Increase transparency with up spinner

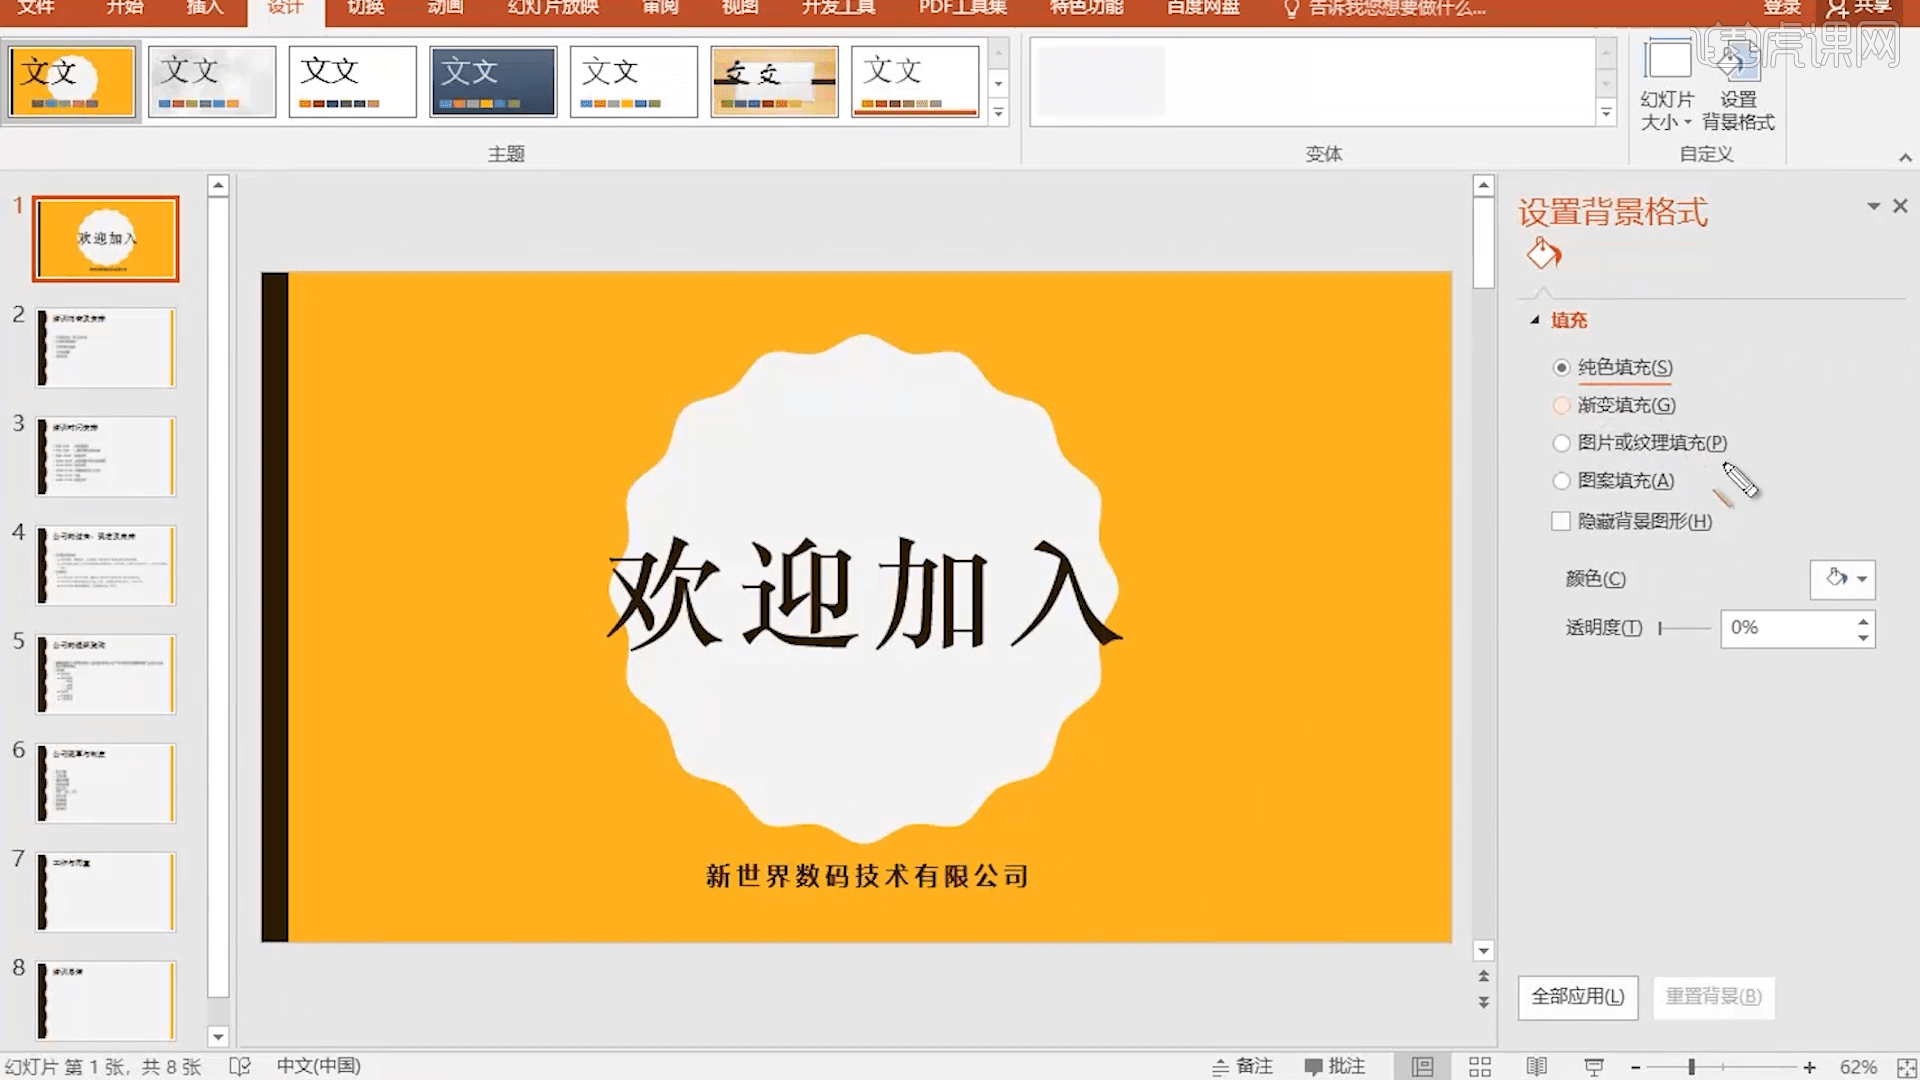1863,621
